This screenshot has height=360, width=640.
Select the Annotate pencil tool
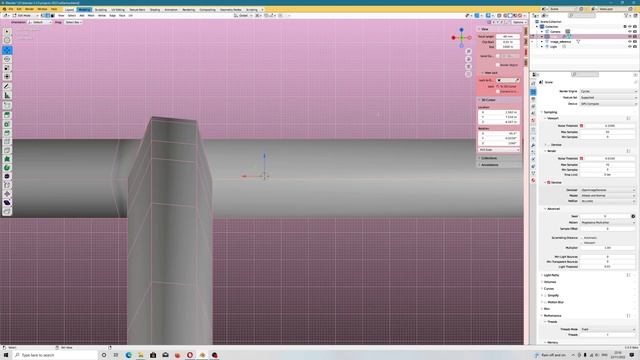(7, 86)
